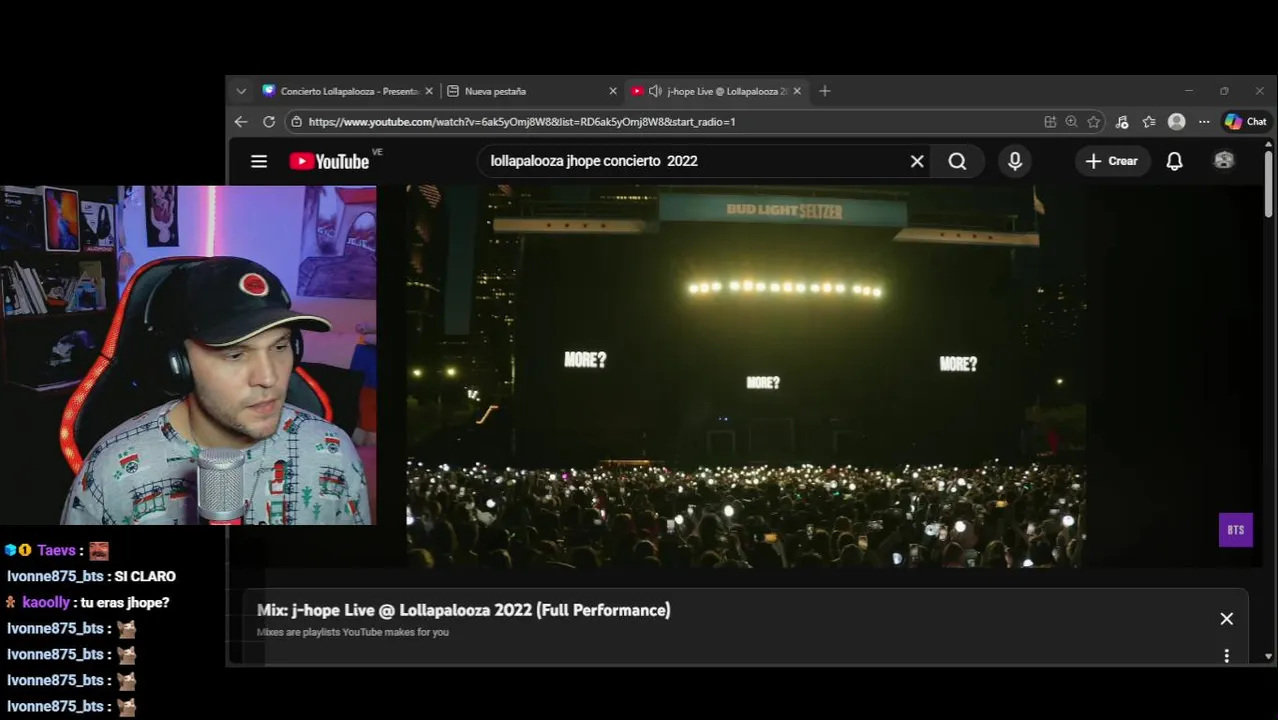This screenshot has height=720, width=1278.
Task: Open the browser profile icon
Action: (x=1177, y=122)
